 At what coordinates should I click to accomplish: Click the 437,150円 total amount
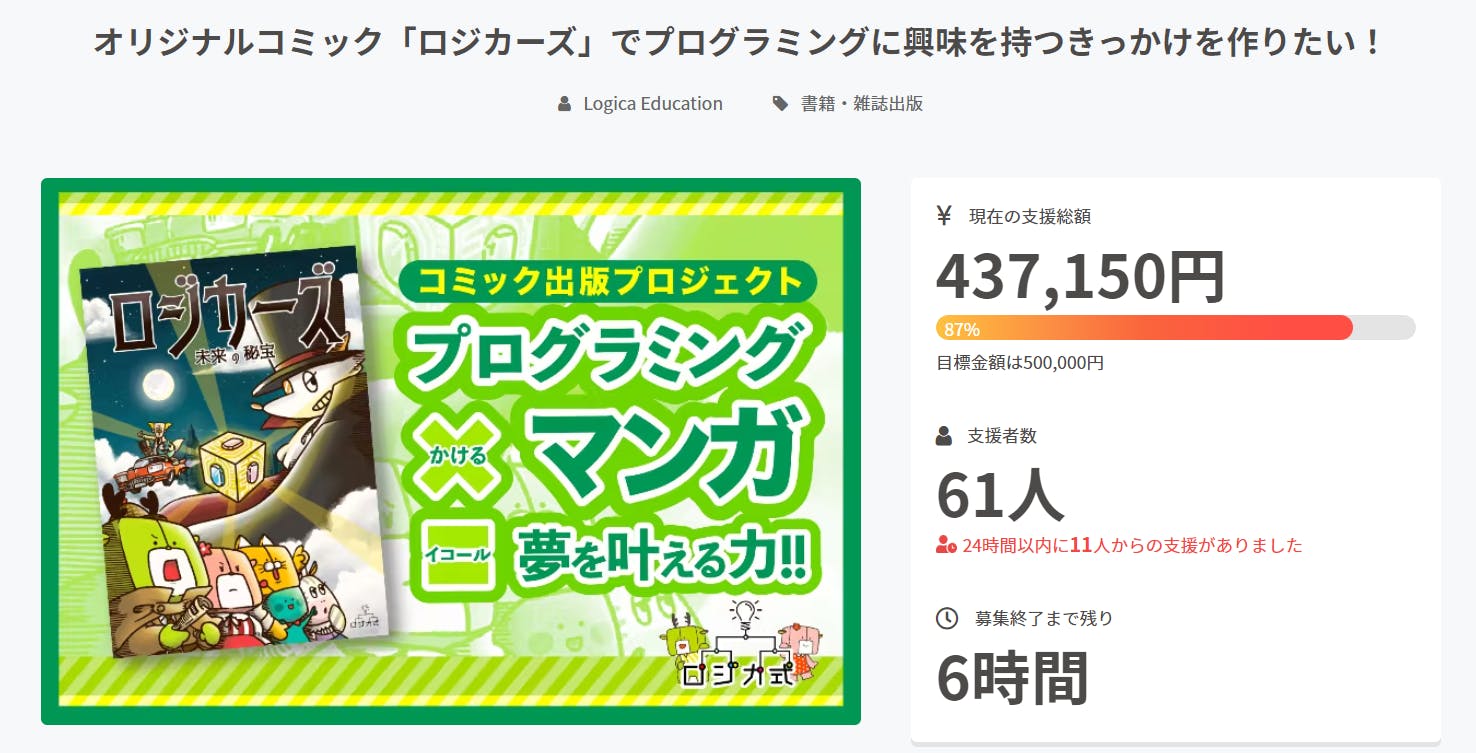pos(1080,277)
